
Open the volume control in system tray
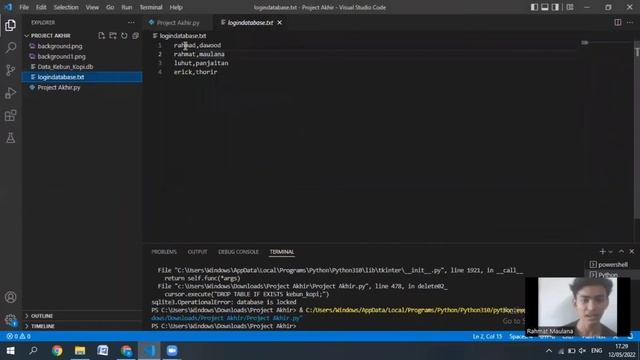582,351
